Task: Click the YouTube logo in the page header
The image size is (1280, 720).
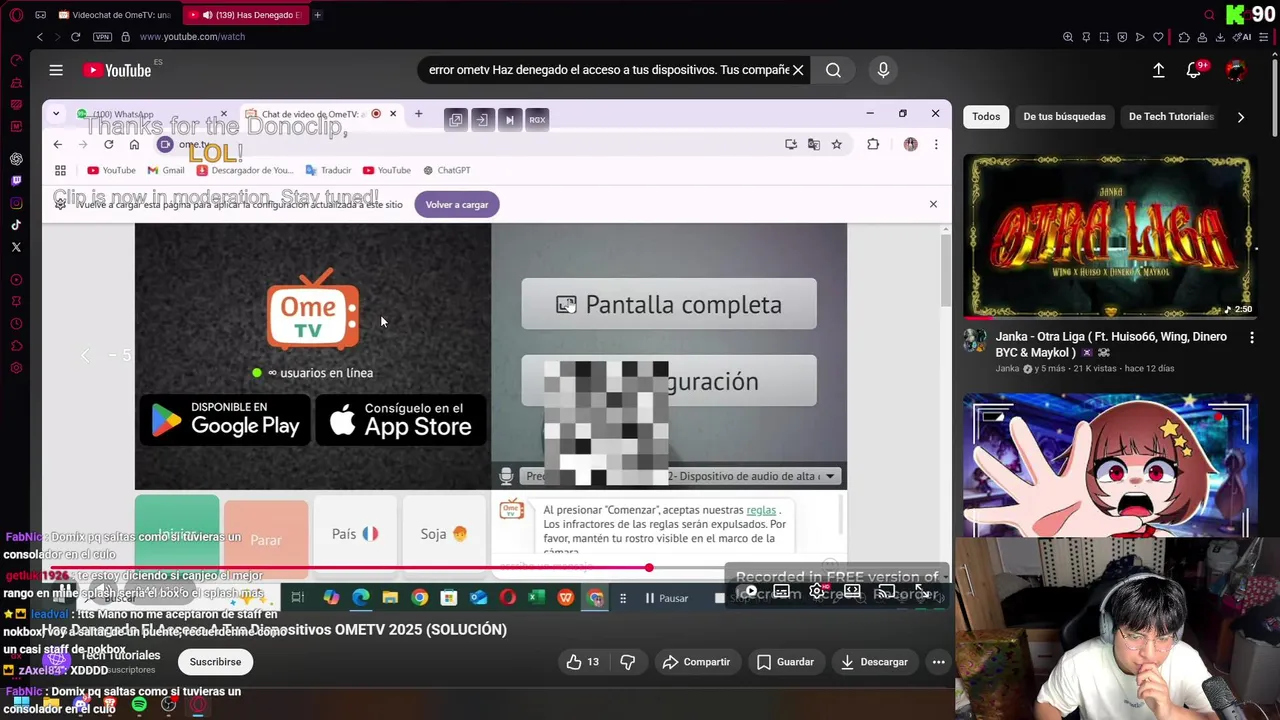Action: (118, 70)
